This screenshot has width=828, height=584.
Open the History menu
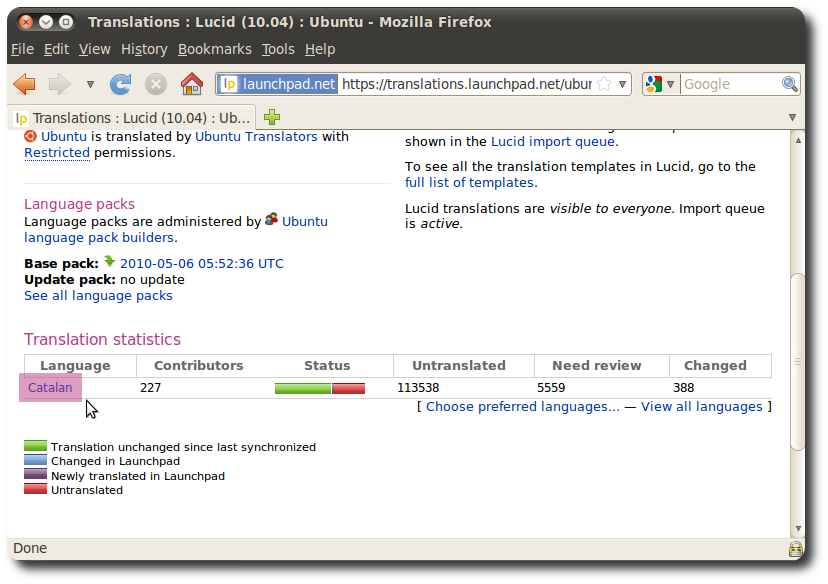coord(144,49)
